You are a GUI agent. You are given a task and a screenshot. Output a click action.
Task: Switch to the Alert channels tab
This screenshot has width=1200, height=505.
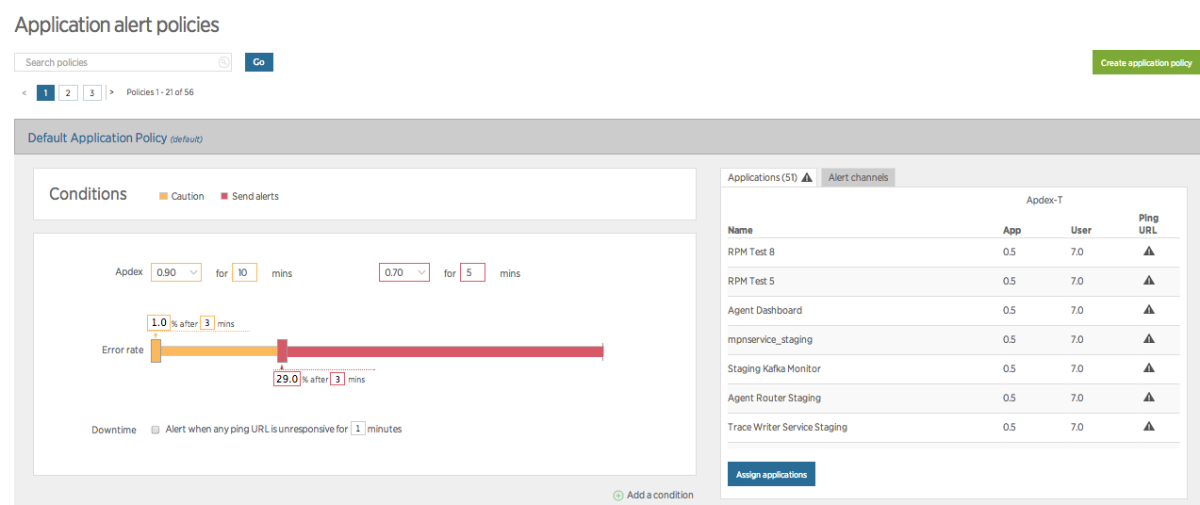pos(859,177)
